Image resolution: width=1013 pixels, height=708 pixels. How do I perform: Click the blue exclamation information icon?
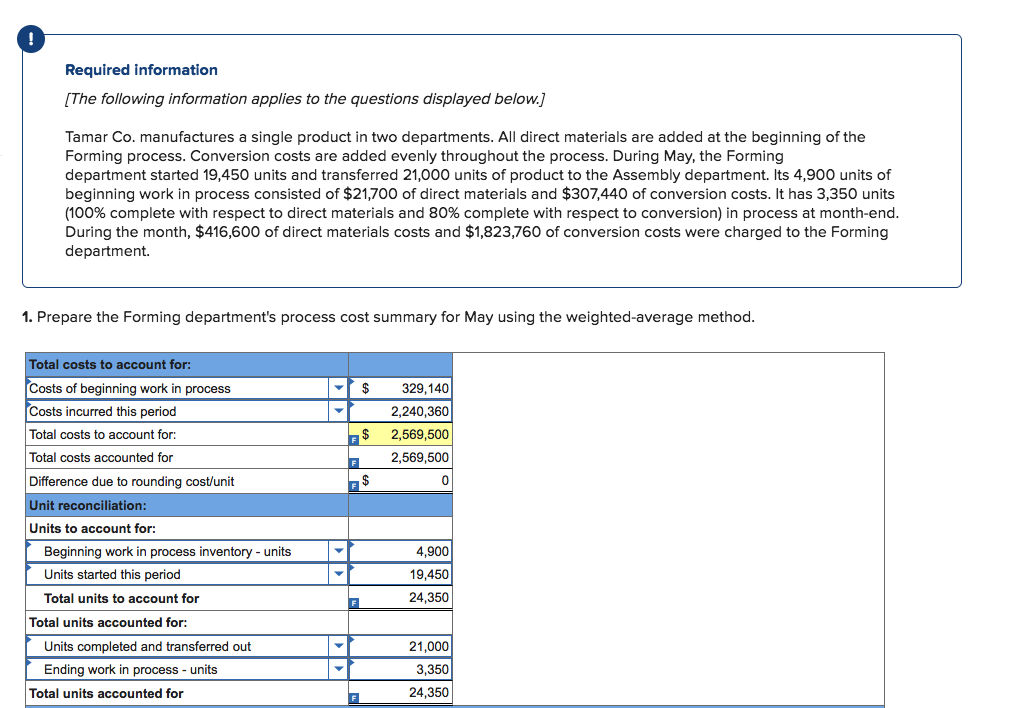click(30, 39)
